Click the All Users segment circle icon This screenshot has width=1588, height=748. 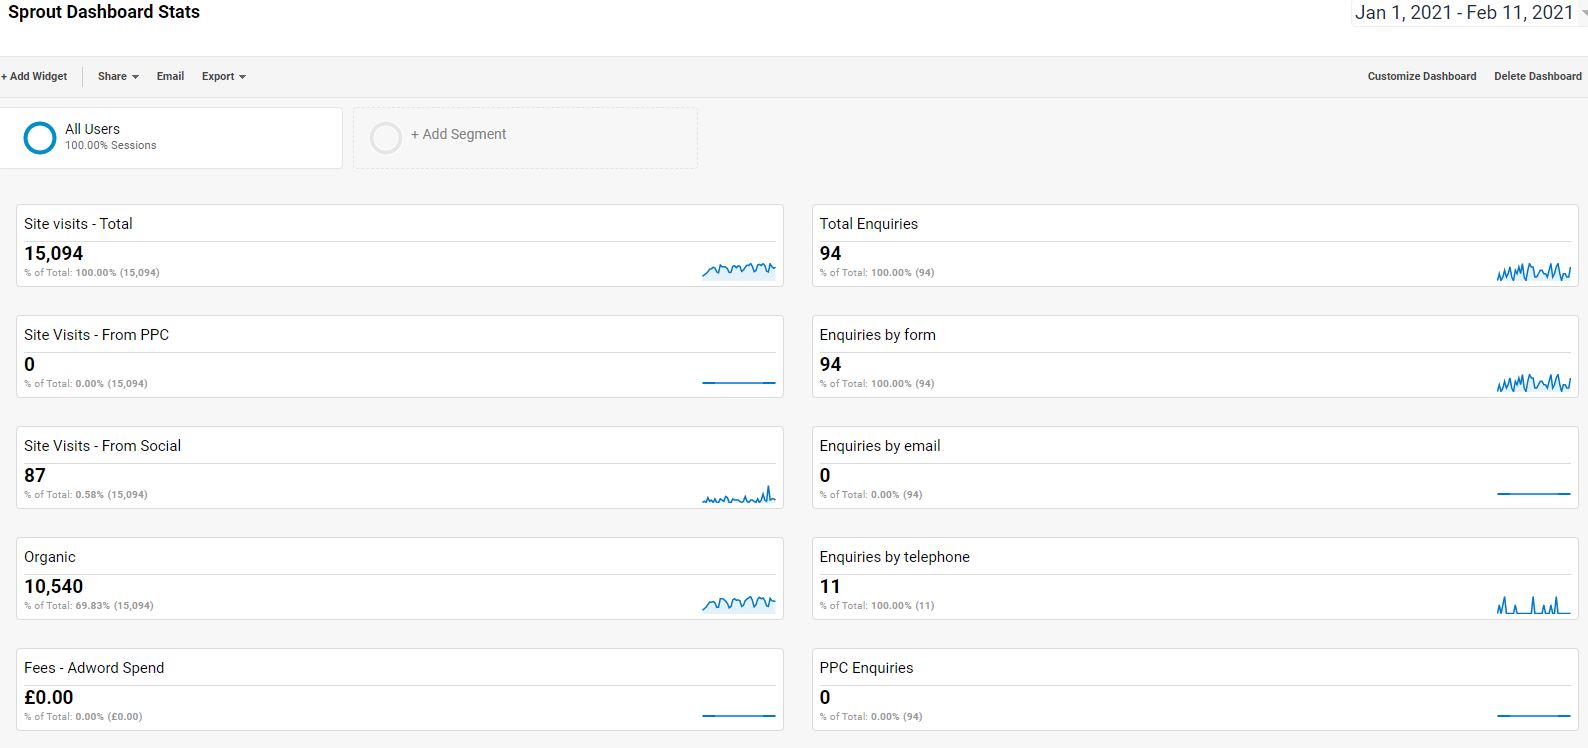click(x=40, y=138)
